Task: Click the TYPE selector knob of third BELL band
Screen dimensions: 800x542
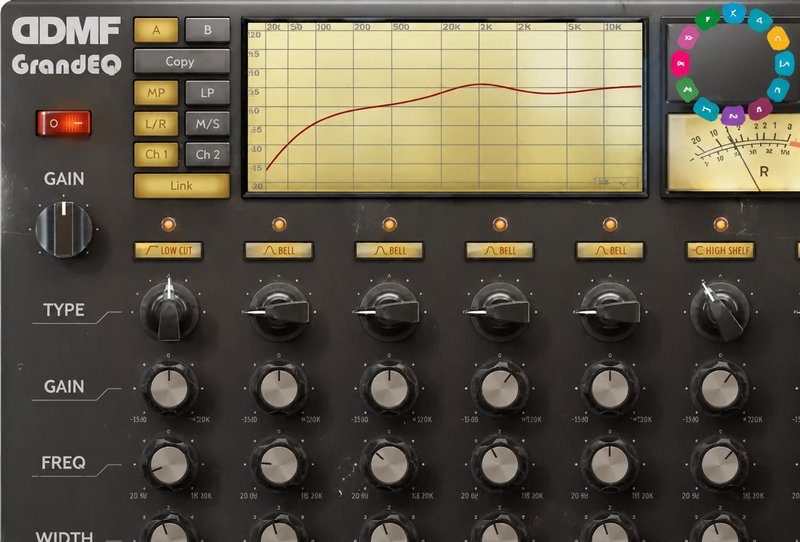Action: 500,311
